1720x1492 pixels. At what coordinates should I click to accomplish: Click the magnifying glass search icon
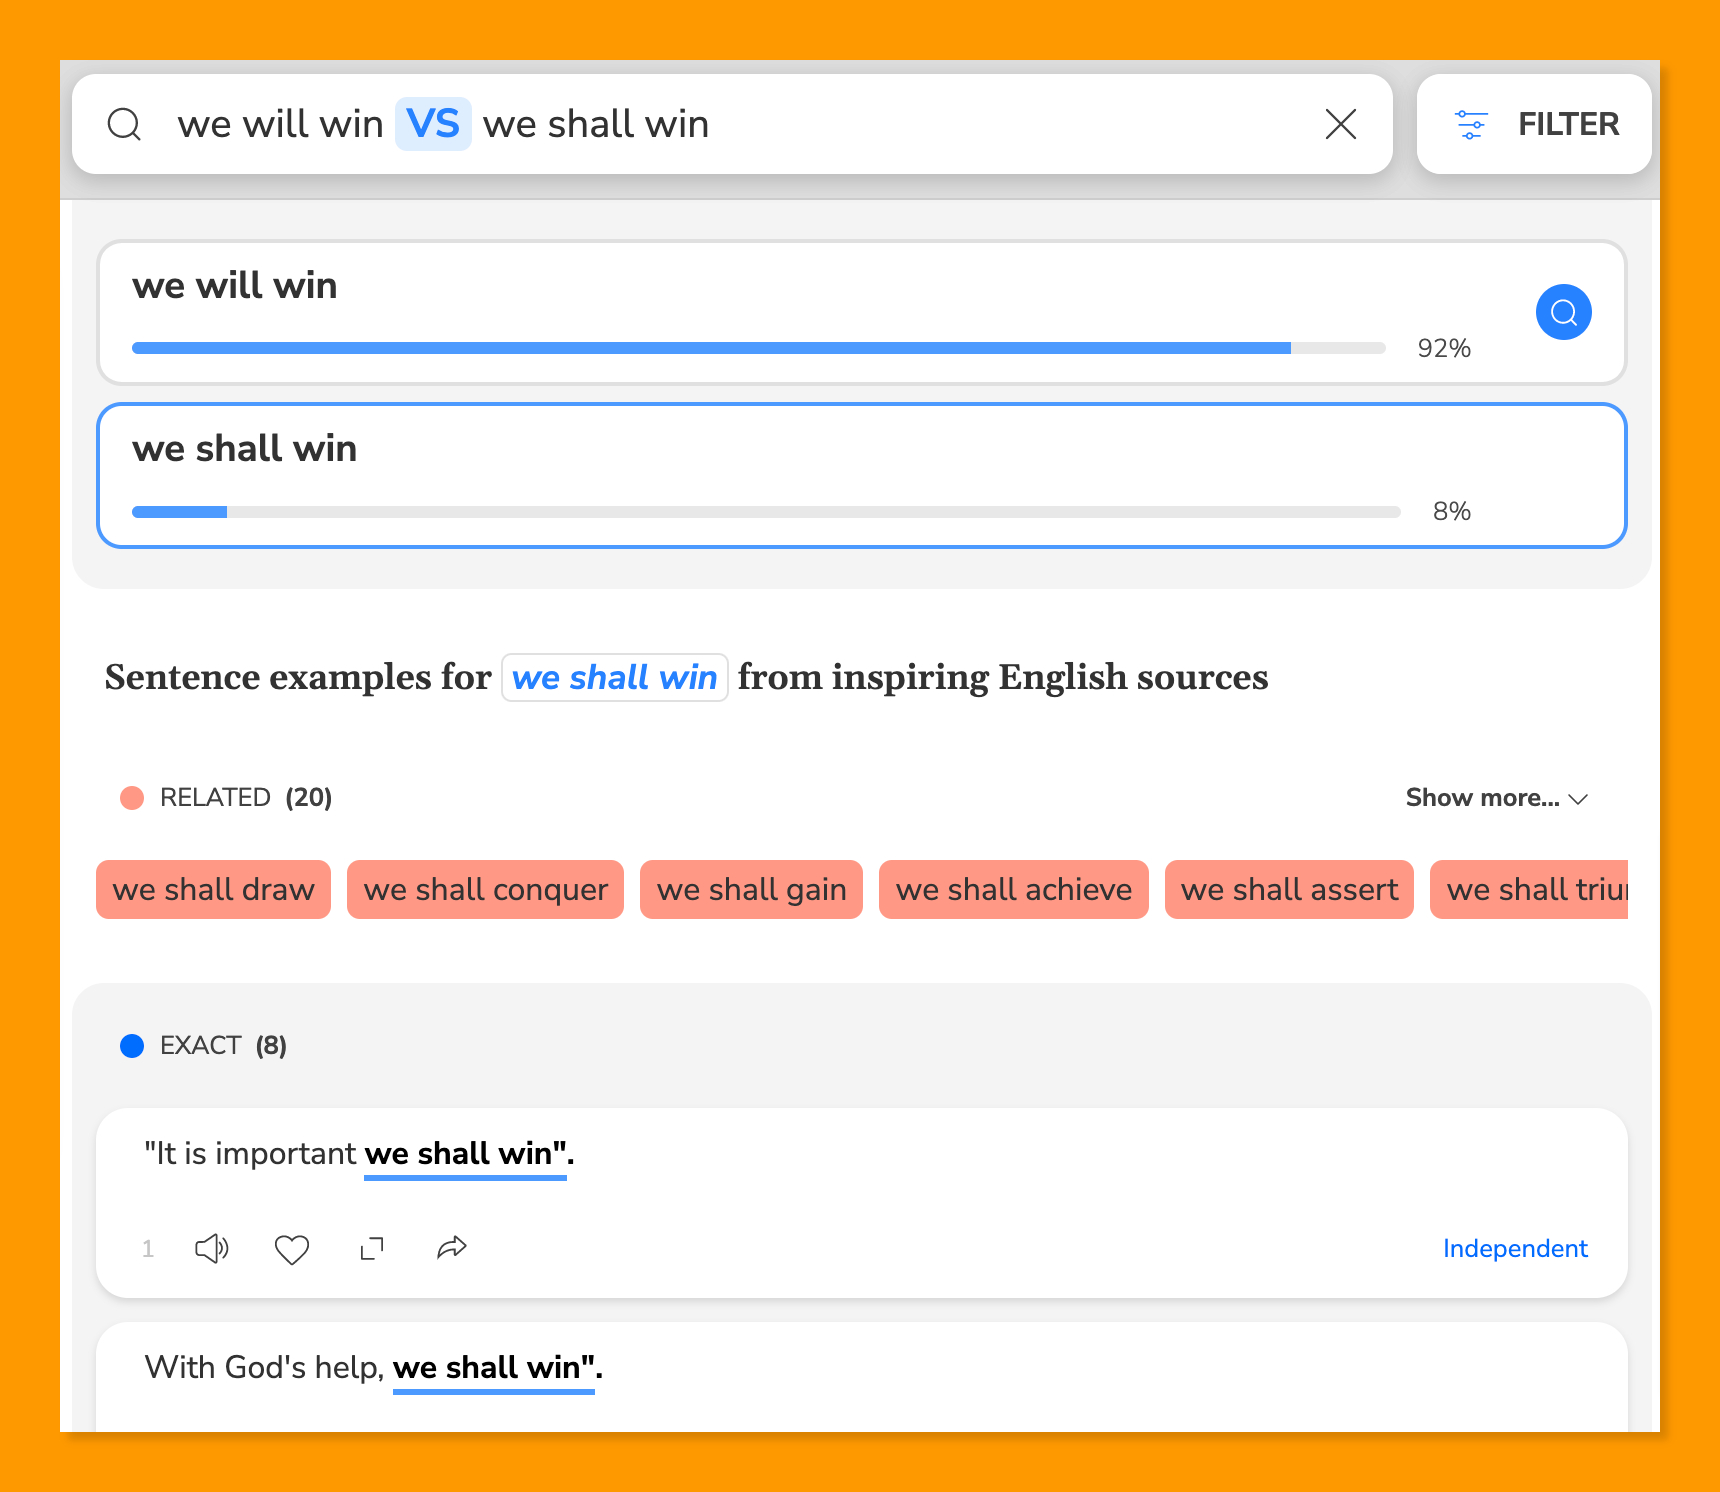[125, 125]
